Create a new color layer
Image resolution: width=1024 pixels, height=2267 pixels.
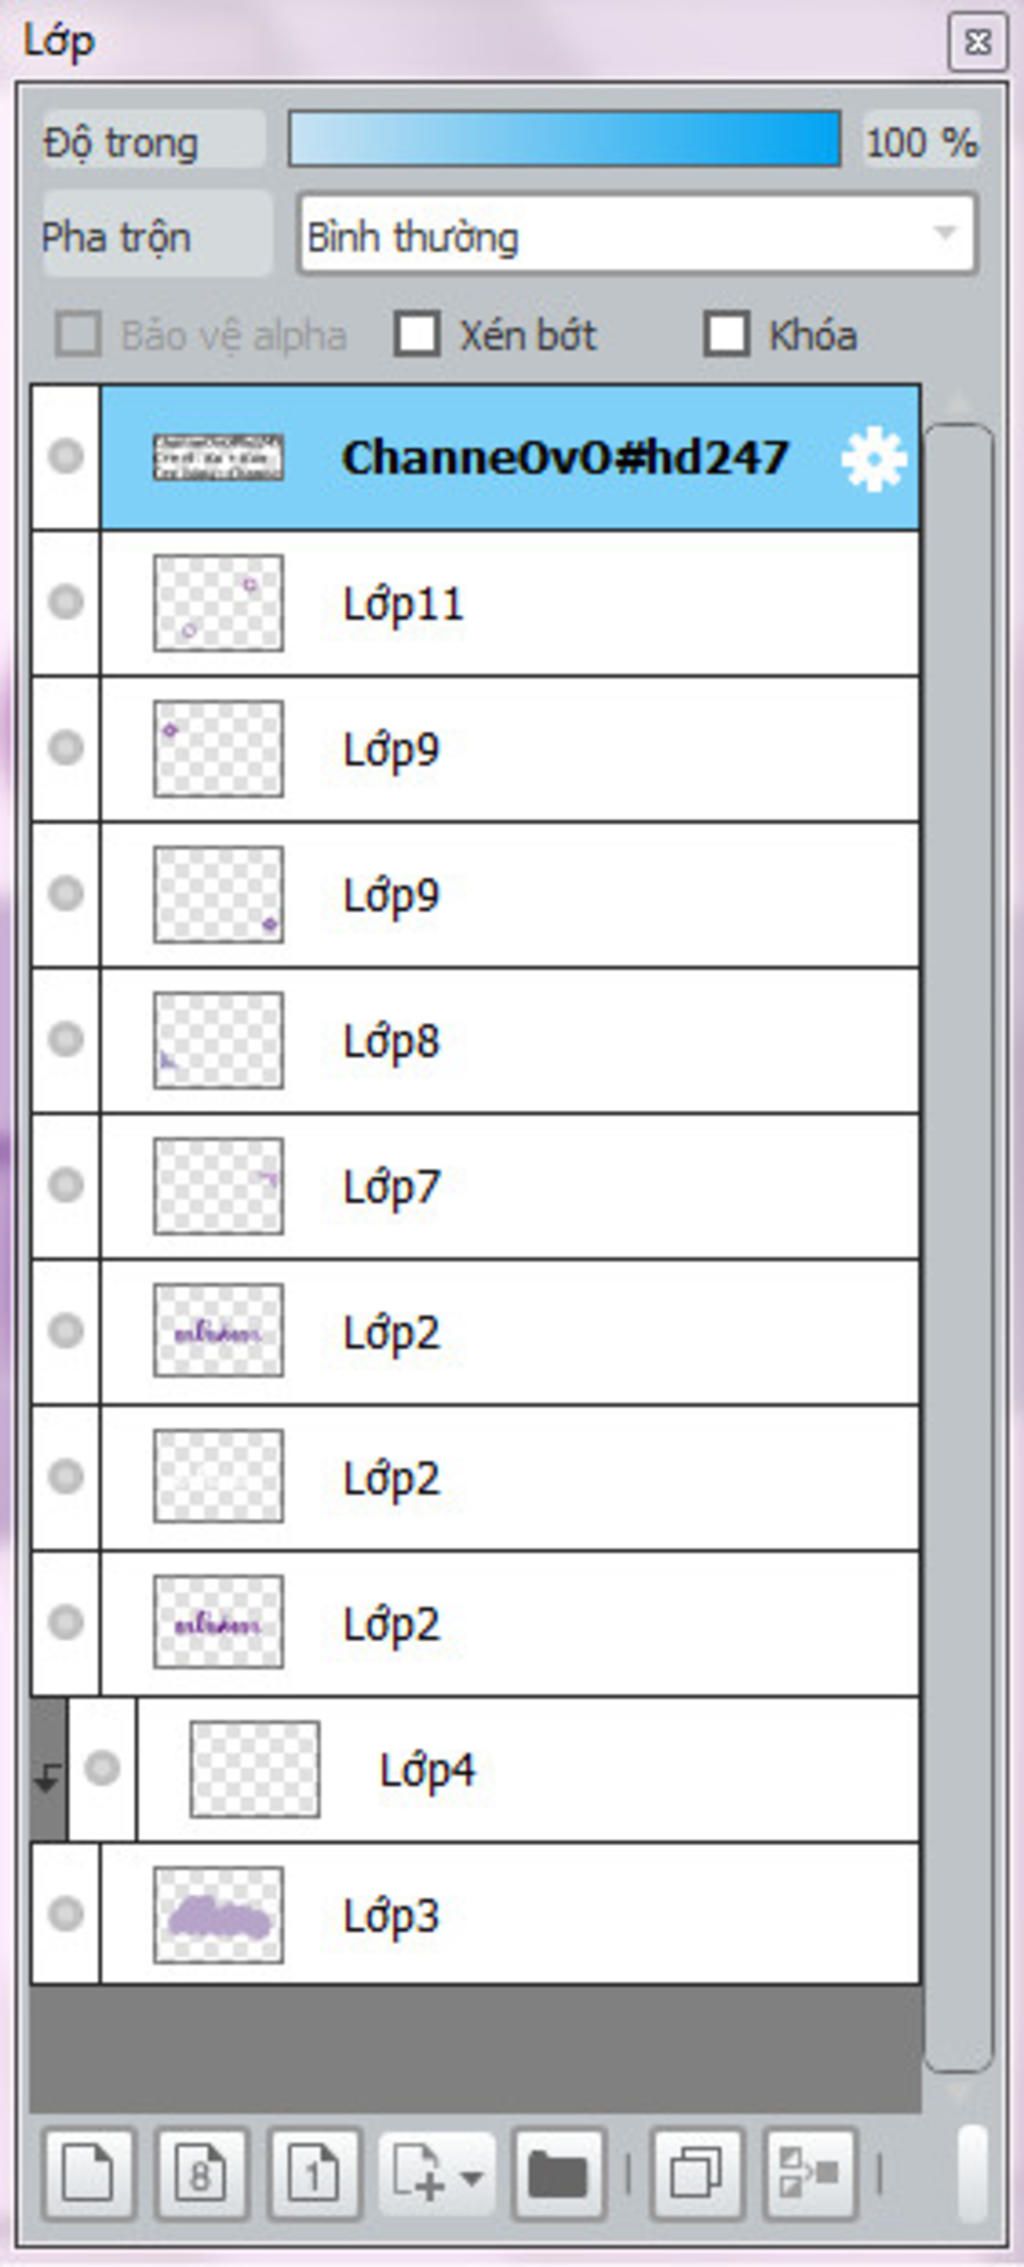click(88, 2174)
